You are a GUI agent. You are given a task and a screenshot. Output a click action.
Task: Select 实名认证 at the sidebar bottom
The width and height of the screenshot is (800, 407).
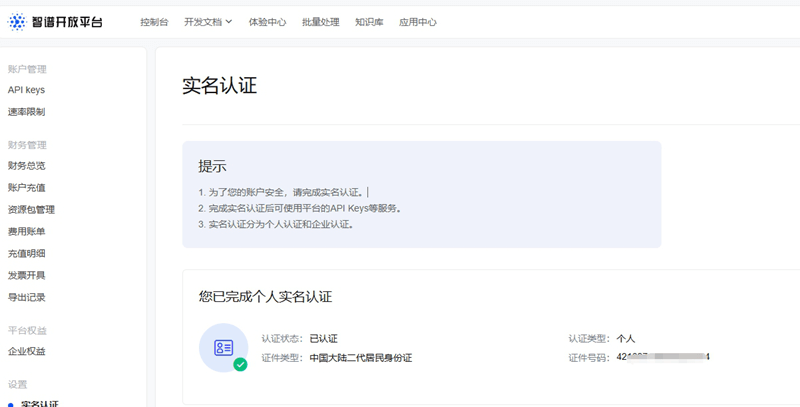(x=40, y=404)
